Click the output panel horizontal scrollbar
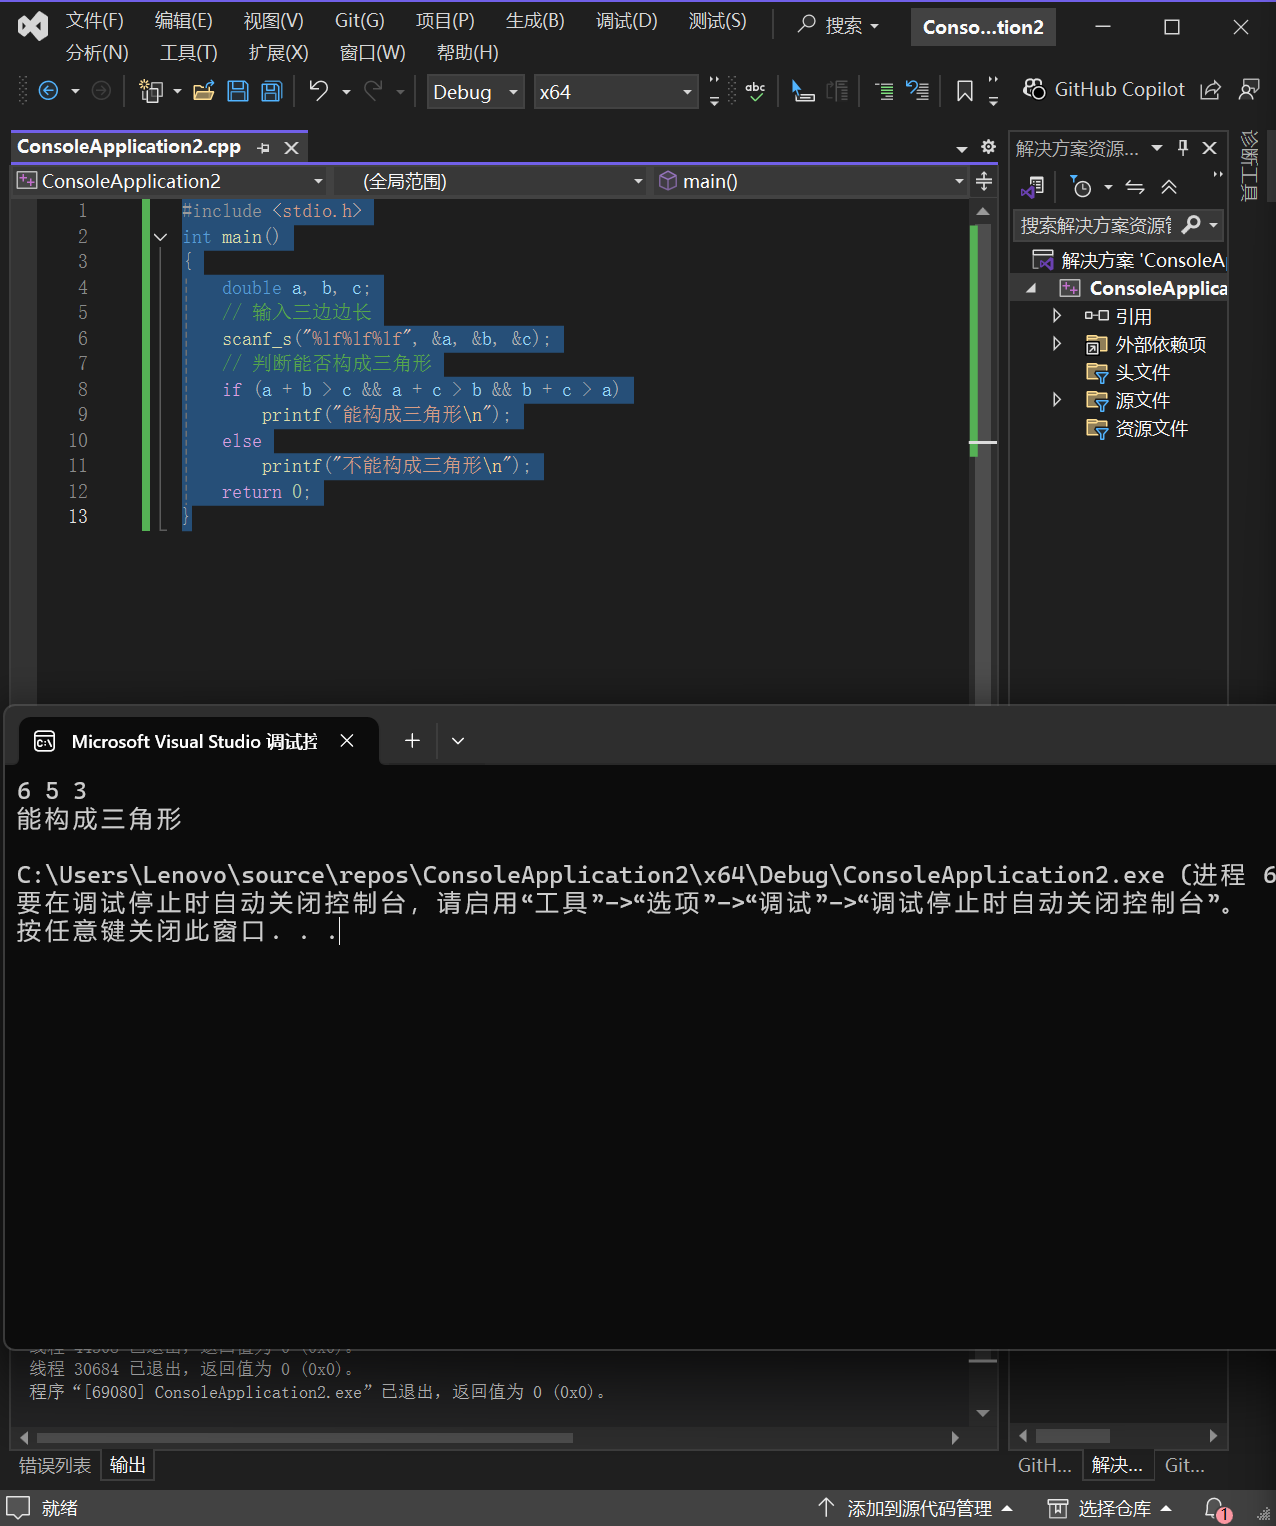The height and width of the screenshot is (1526, 1276). point(305,1437)
